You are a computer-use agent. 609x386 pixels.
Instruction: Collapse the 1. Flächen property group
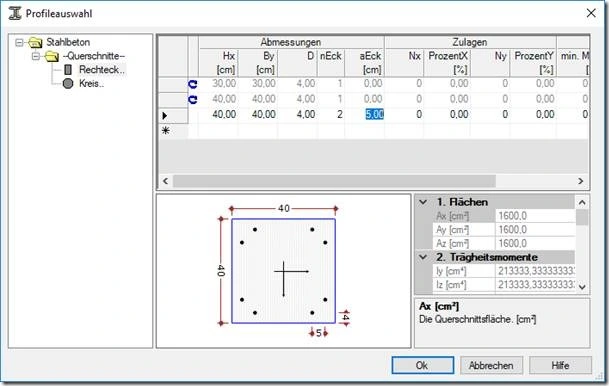pyautogui.click(x=423, y=202)
